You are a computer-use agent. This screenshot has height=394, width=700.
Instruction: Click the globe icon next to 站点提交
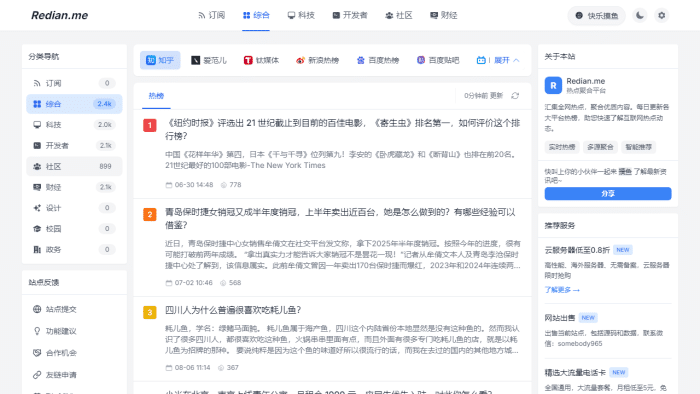coord(37,309)
